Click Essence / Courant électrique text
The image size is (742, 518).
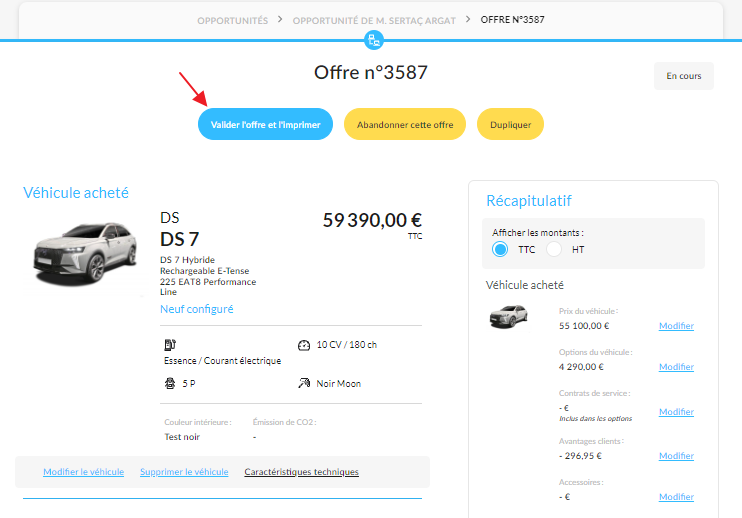pos(222,360)
